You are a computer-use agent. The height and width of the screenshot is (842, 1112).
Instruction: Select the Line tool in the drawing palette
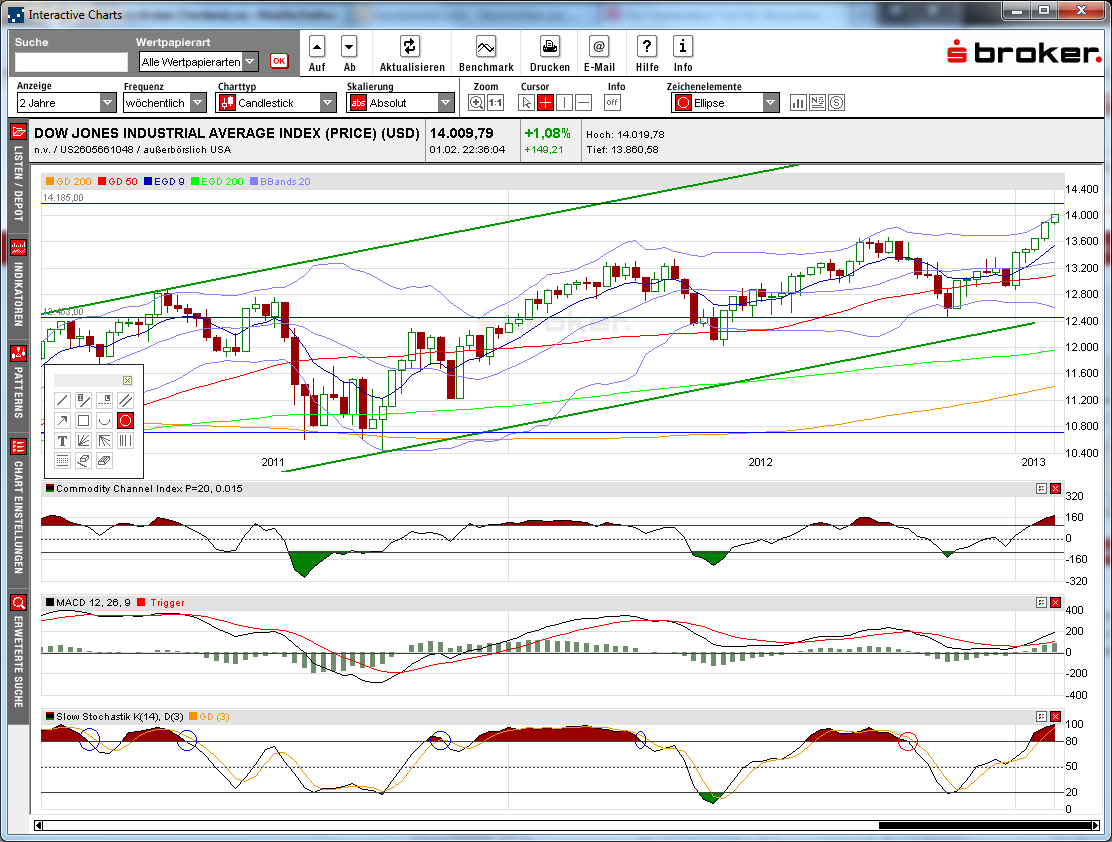(x=62, y=400)
